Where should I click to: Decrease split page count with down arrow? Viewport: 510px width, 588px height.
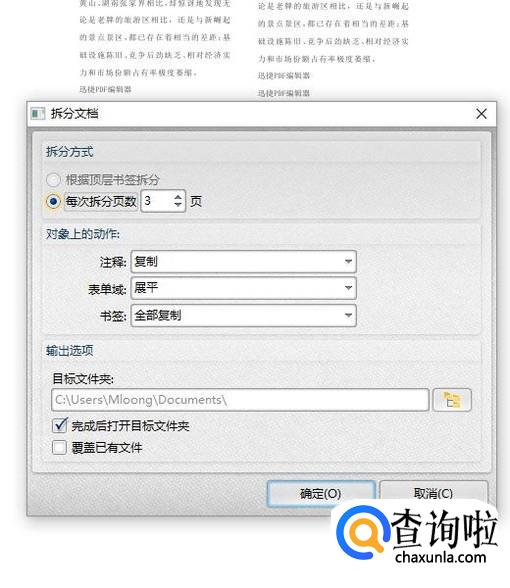point(178,206)
